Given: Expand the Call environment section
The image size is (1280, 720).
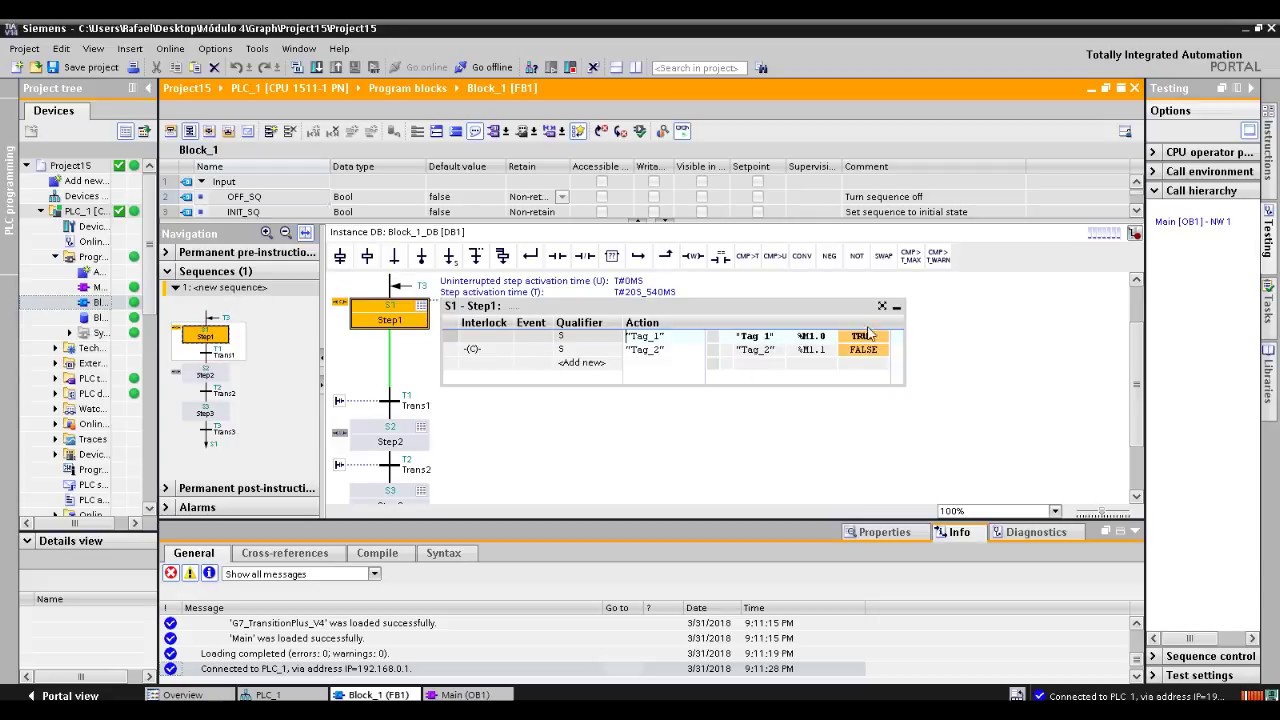Looking at the screenshot, I should pyautogui.click(x=1153, y=171).
